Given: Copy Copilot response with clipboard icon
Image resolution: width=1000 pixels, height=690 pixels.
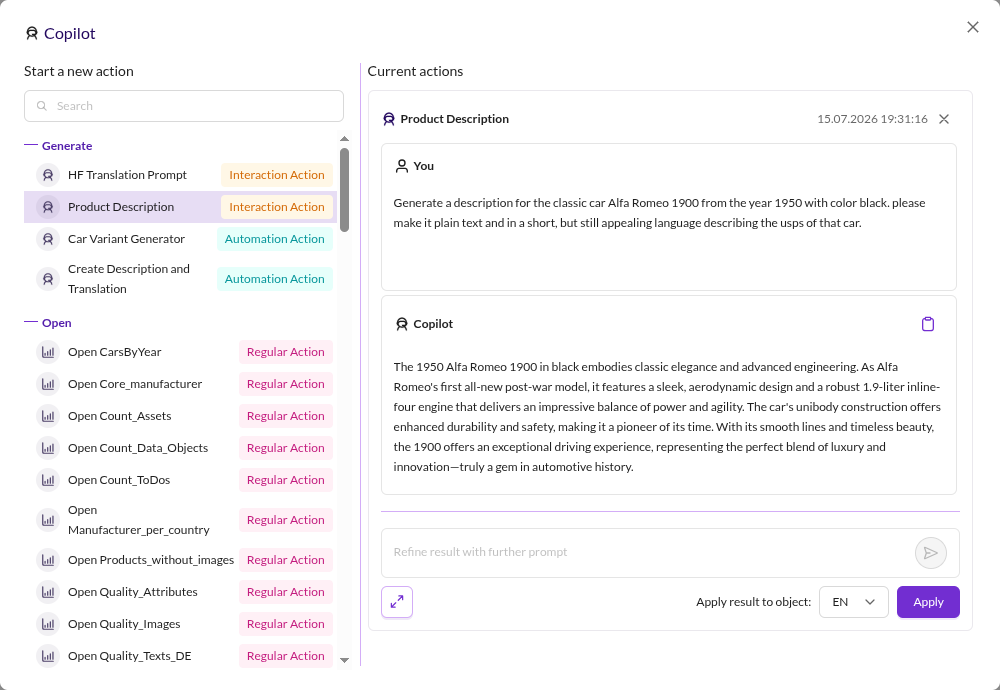Looking at the screenshot, I should [x=928, y=324].
